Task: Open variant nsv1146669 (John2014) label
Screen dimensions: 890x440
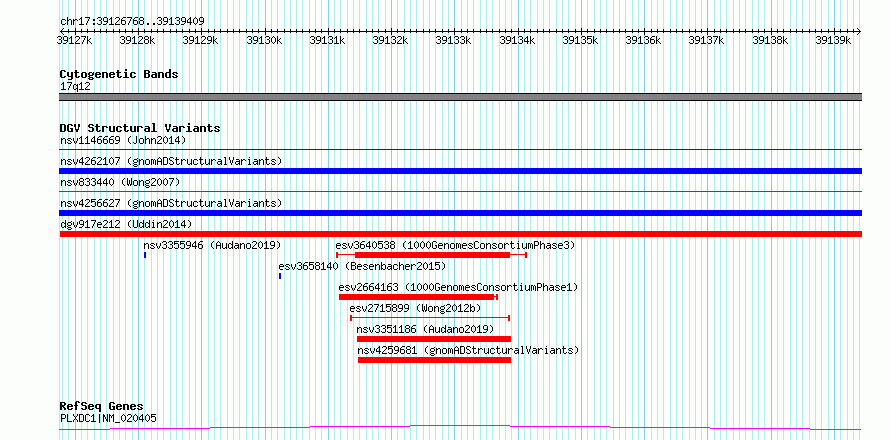Action: (x=123, y=140)
